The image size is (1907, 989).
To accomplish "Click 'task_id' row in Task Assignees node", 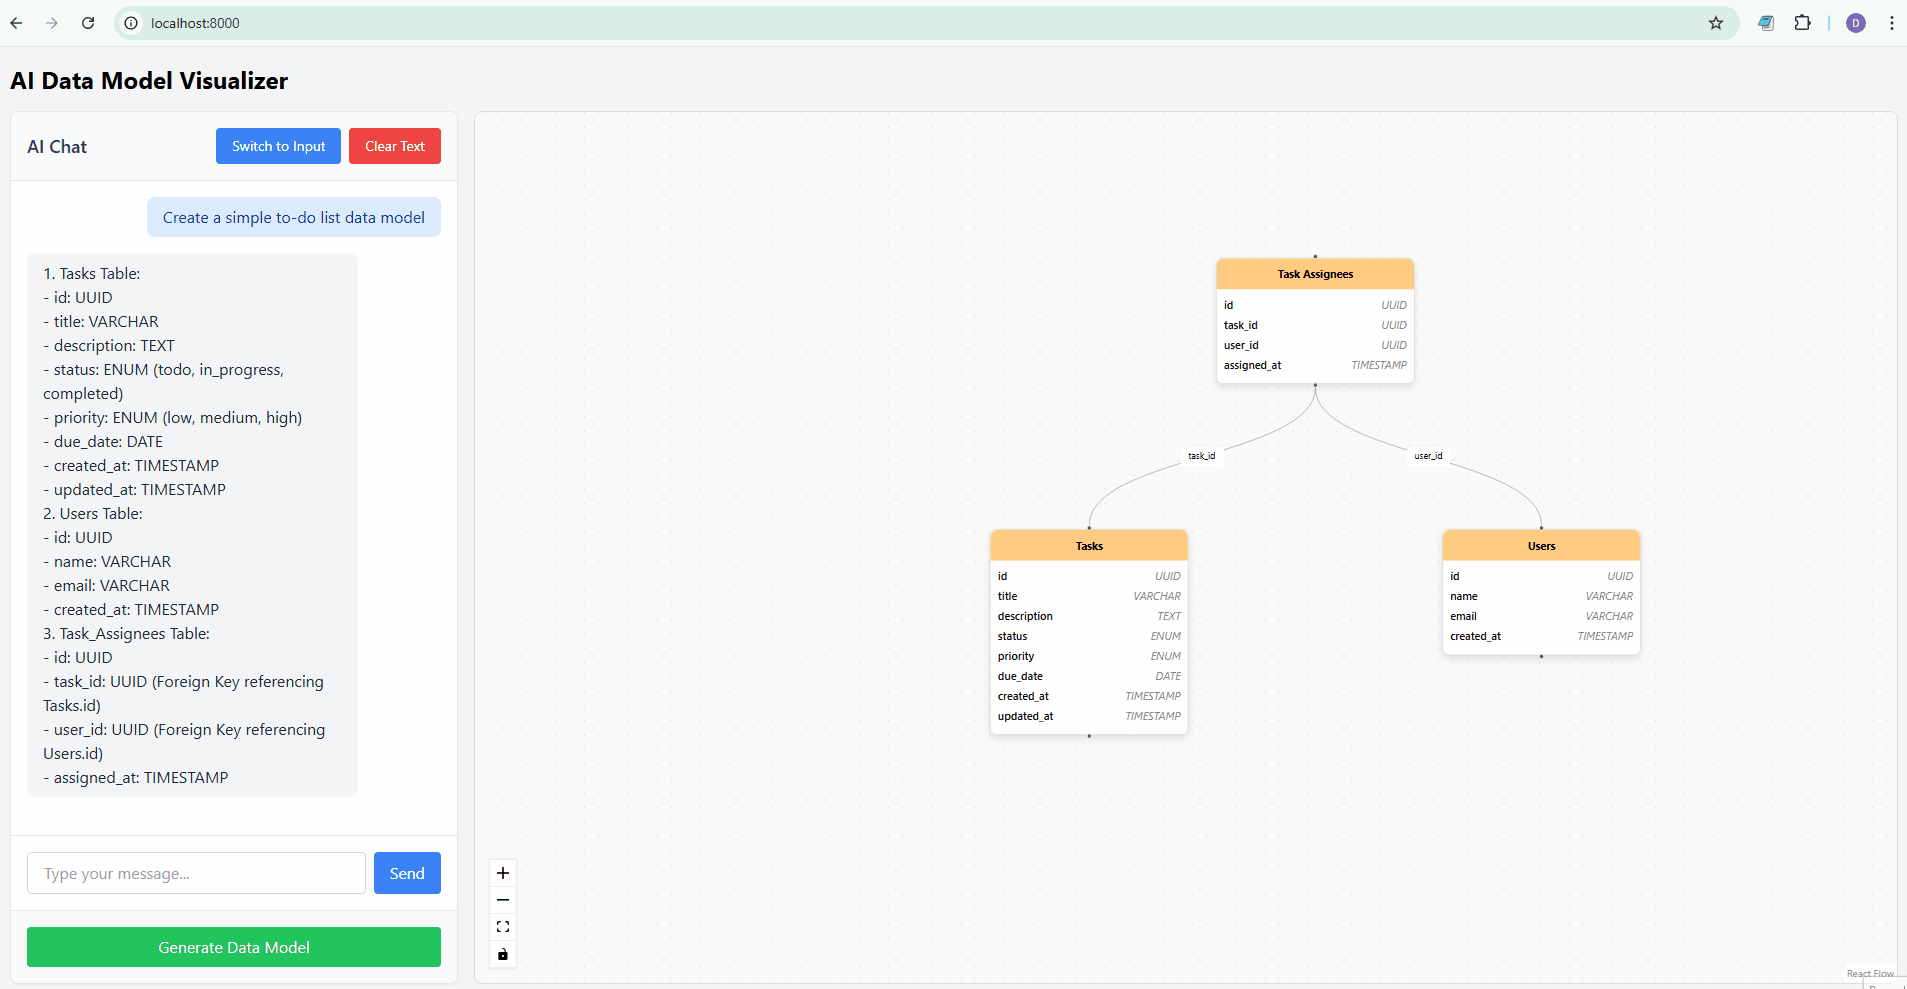I will click(x=1315, y=325).
